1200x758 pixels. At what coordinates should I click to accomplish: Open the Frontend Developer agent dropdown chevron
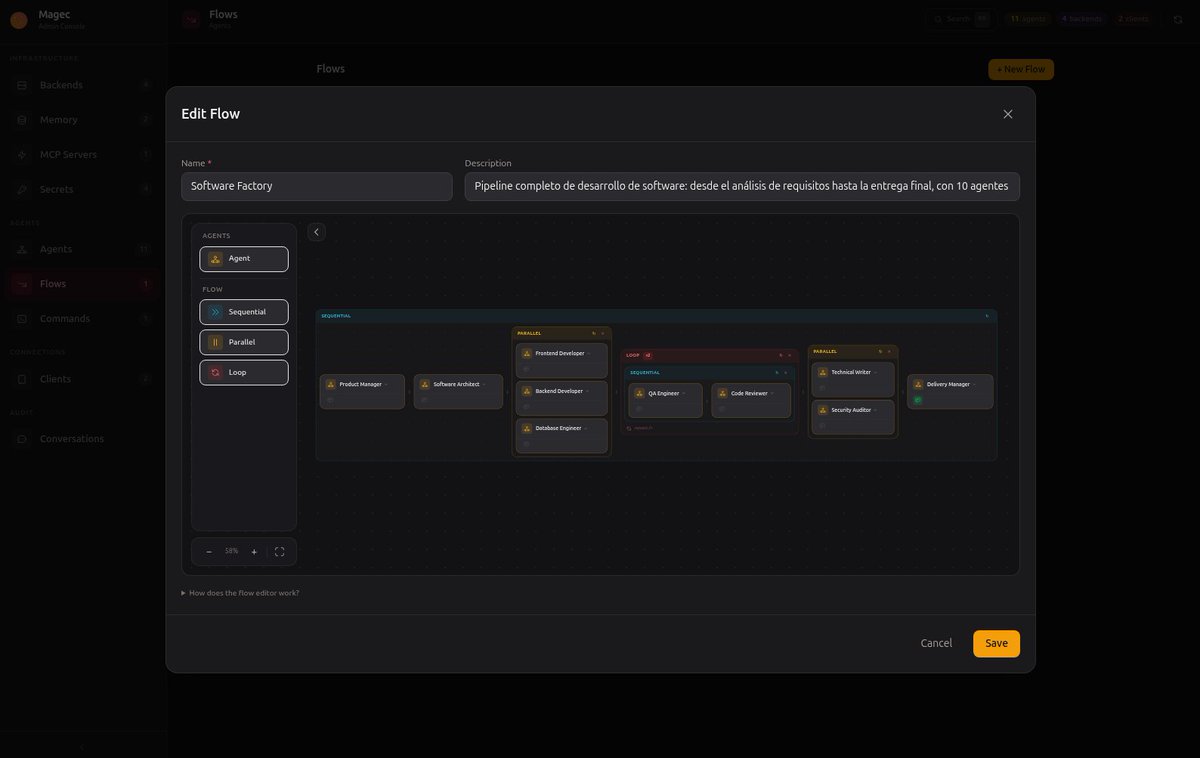tap(589, 353)
